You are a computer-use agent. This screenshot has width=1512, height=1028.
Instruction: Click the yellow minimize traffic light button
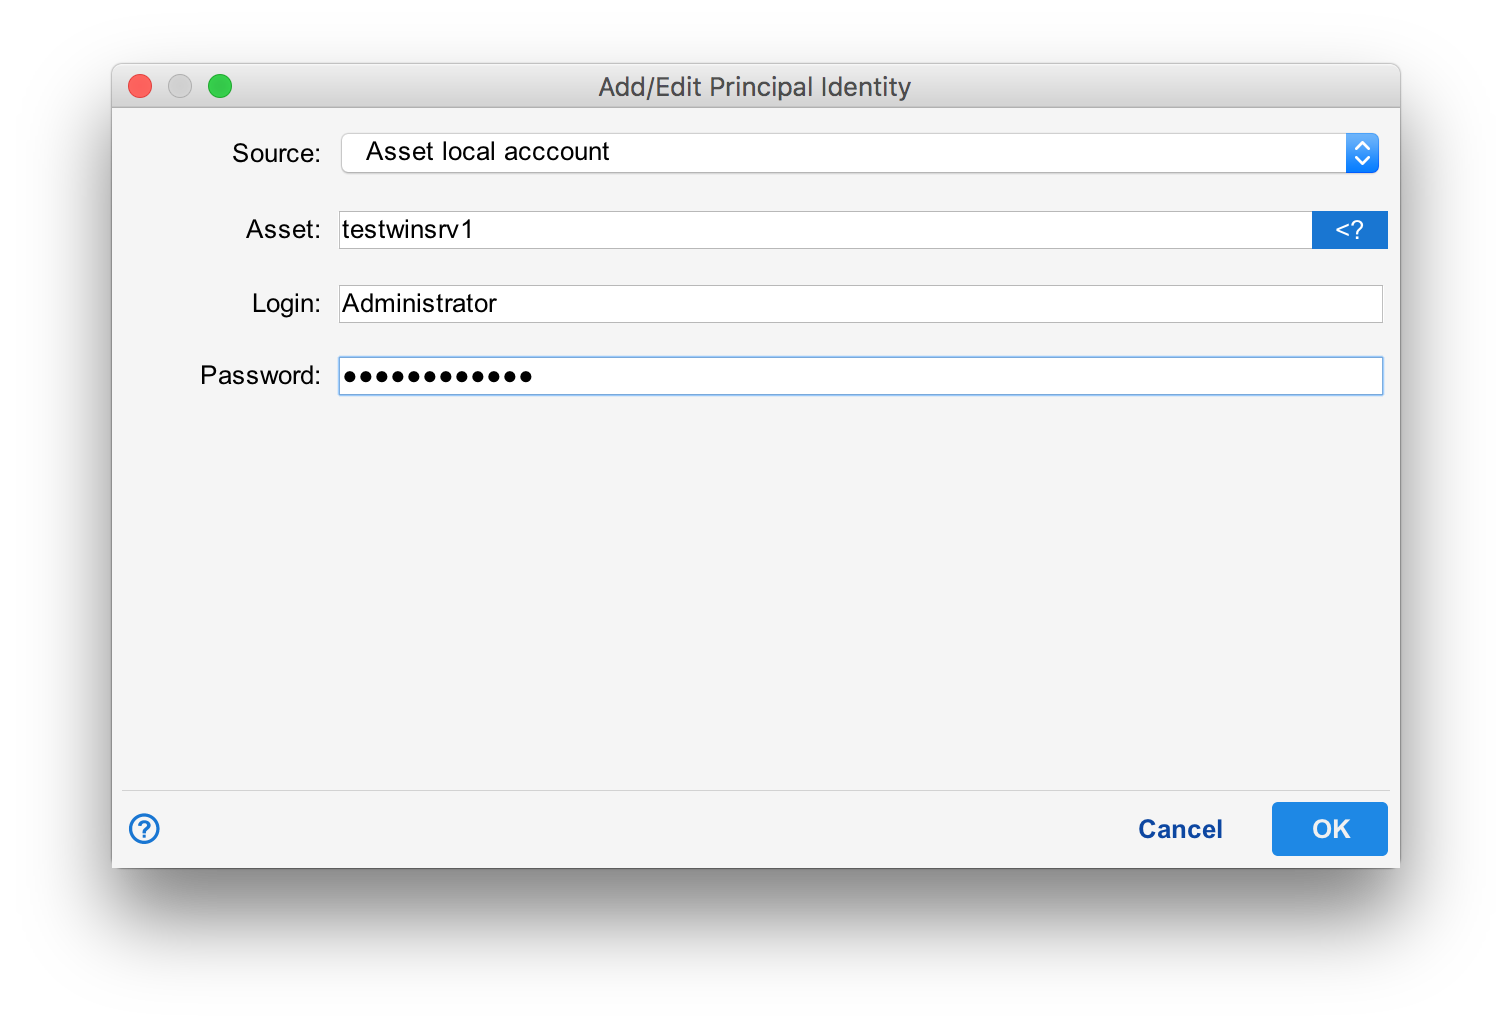pyautogui.click(x=179, y=86)
